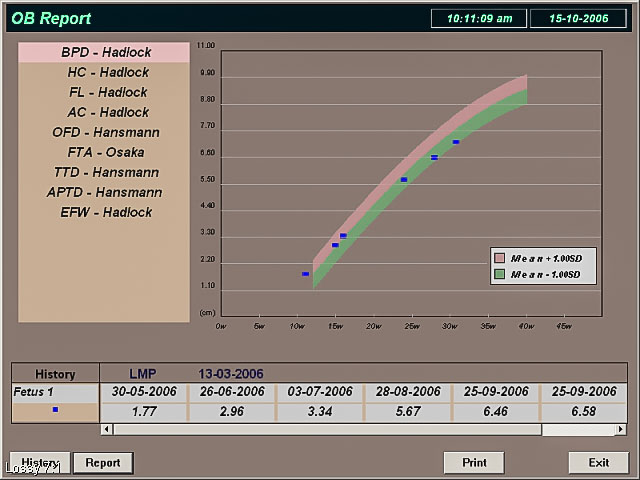Open the Report view

tap(103, 463)
